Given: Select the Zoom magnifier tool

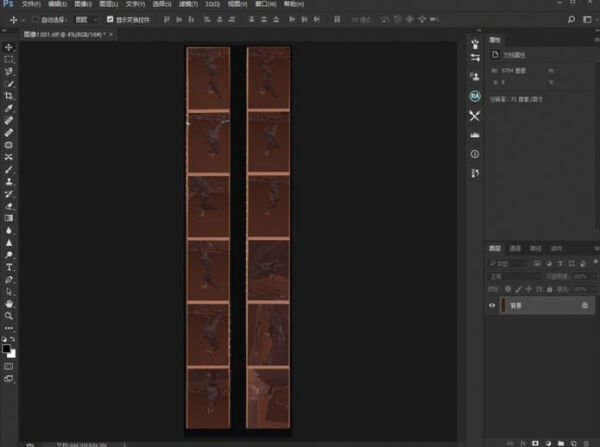Looking at the screenshot, I should [9, 315].
